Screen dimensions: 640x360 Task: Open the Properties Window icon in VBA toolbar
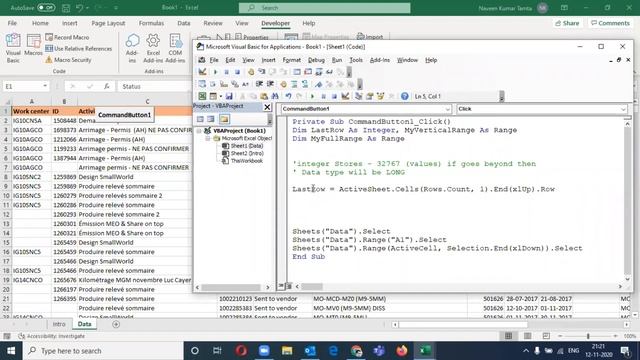click(369, 96)
